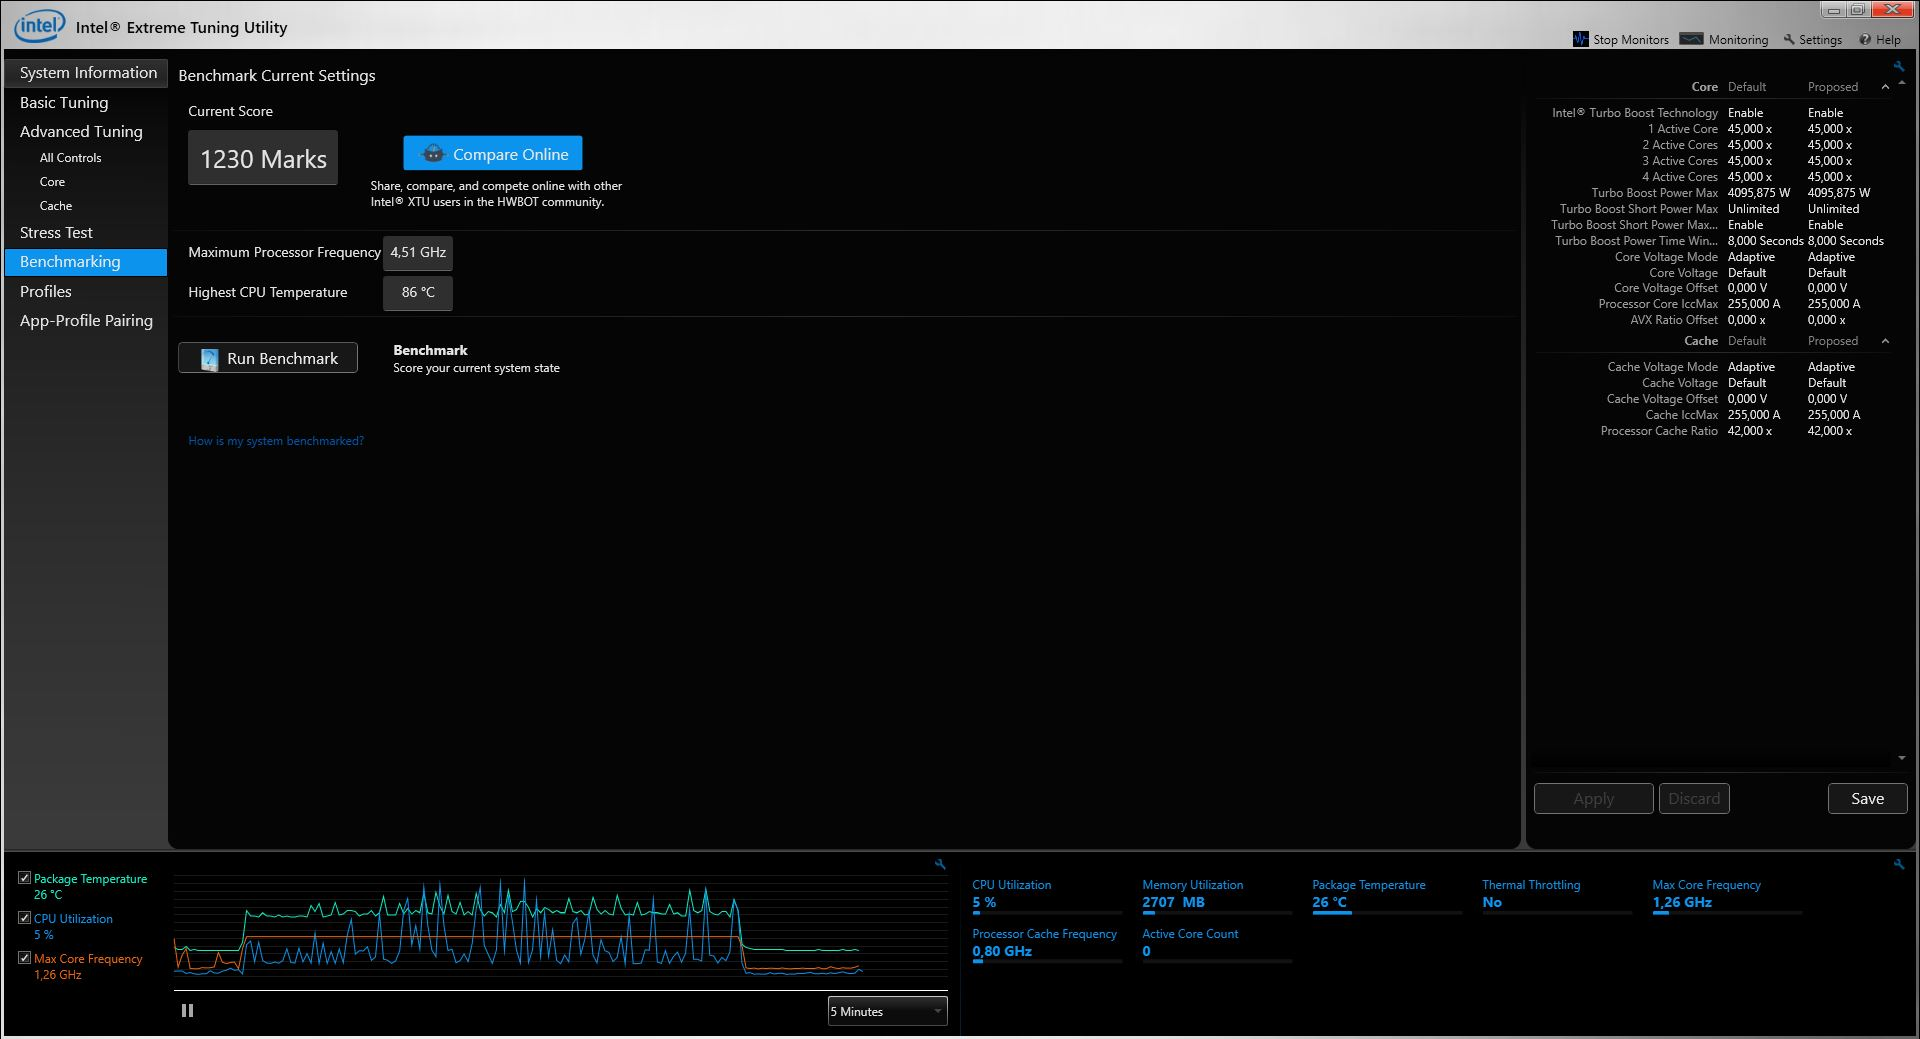Image resolution: width=1920 pixels, height=1039 pixels.
Task: Click the Monitoring label in header
Action: click(1738, 40)
